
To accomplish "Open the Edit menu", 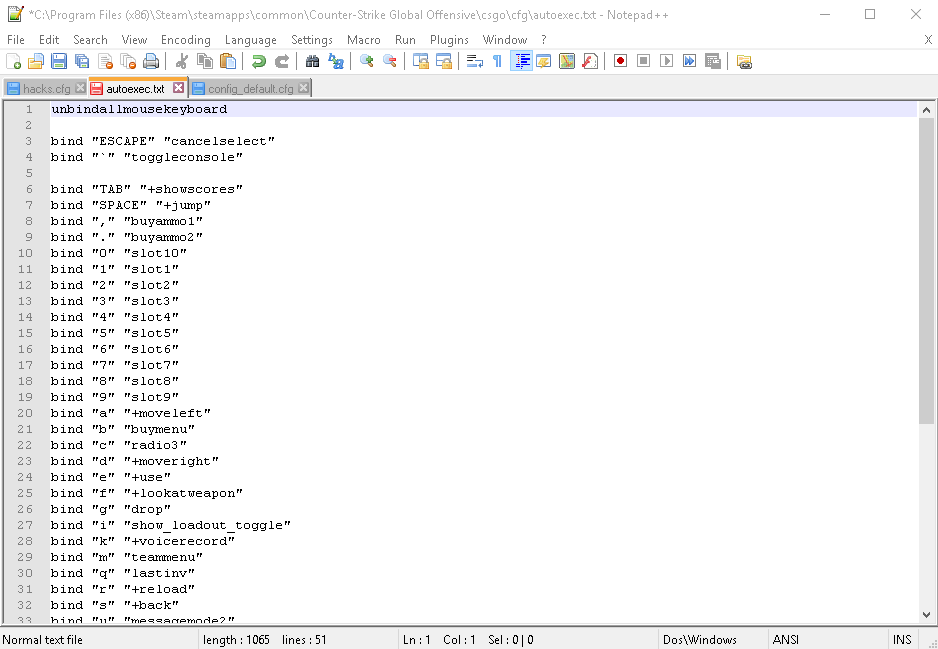I will pyautogui.click(x=49, y=39).
